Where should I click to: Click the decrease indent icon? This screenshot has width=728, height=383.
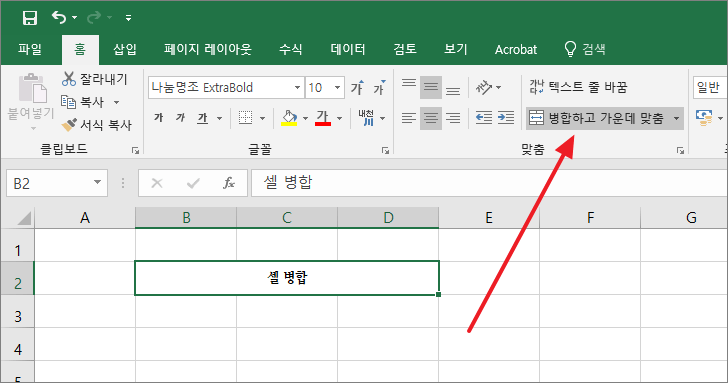click(484, 117)
